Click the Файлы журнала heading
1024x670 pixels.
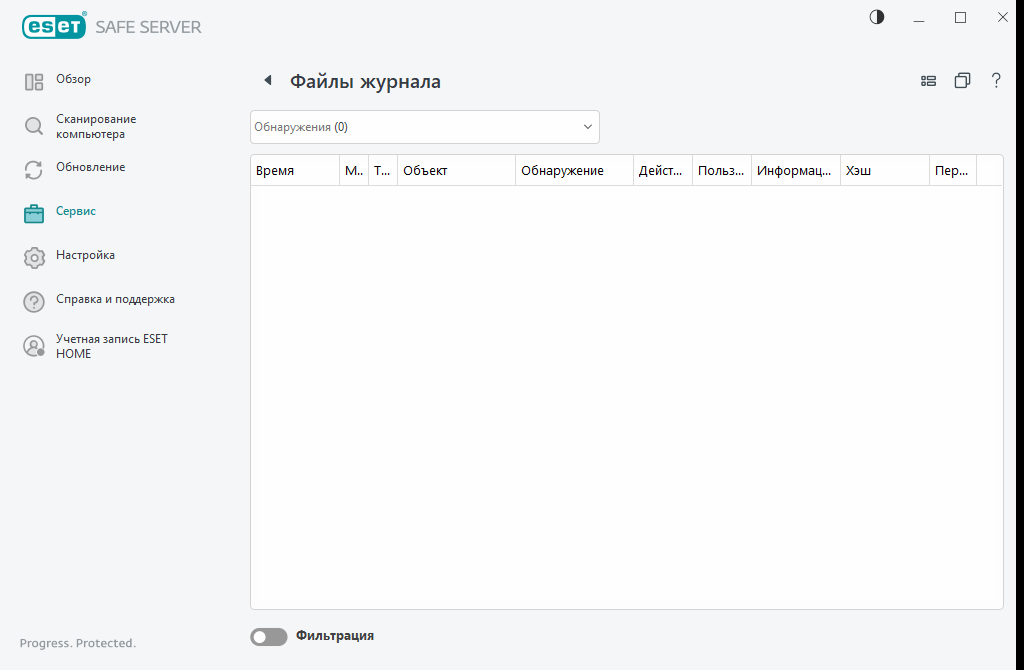(x=365, y=82)
